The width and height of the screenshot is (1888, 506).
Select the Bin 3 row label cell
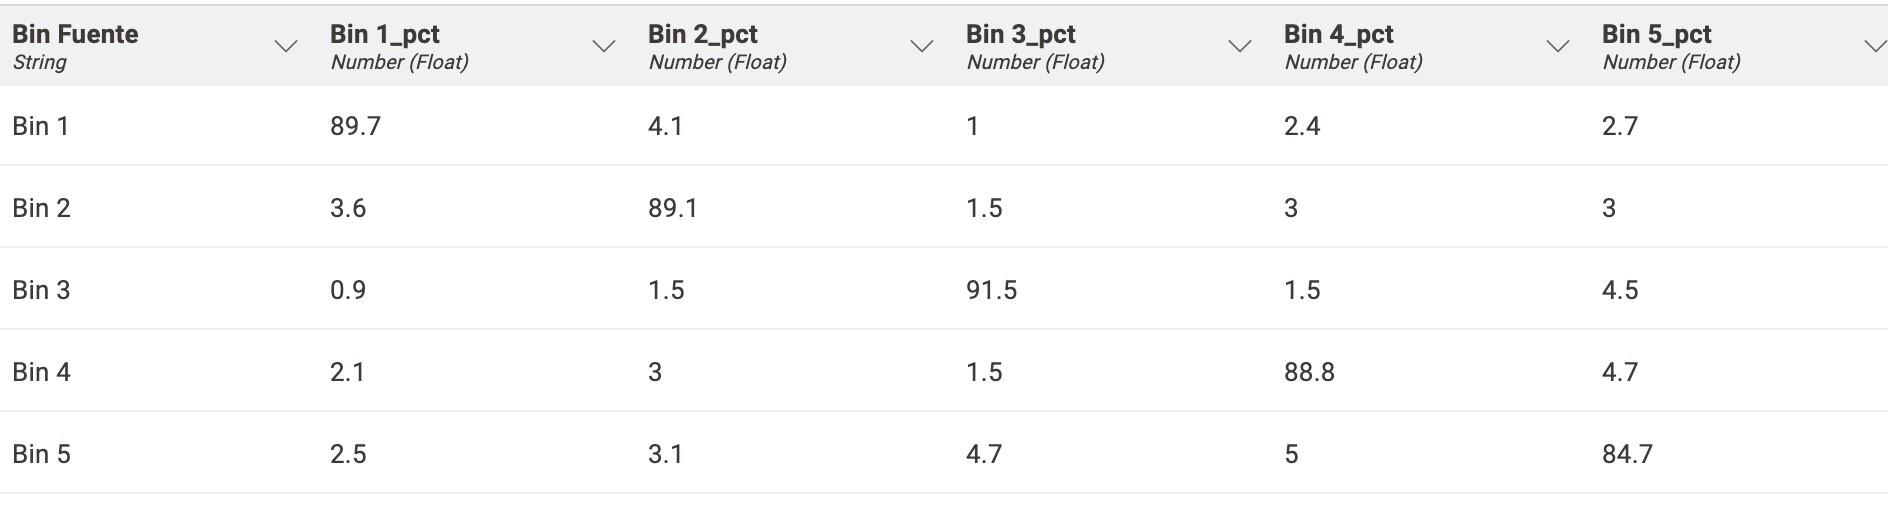coord(159,290)
